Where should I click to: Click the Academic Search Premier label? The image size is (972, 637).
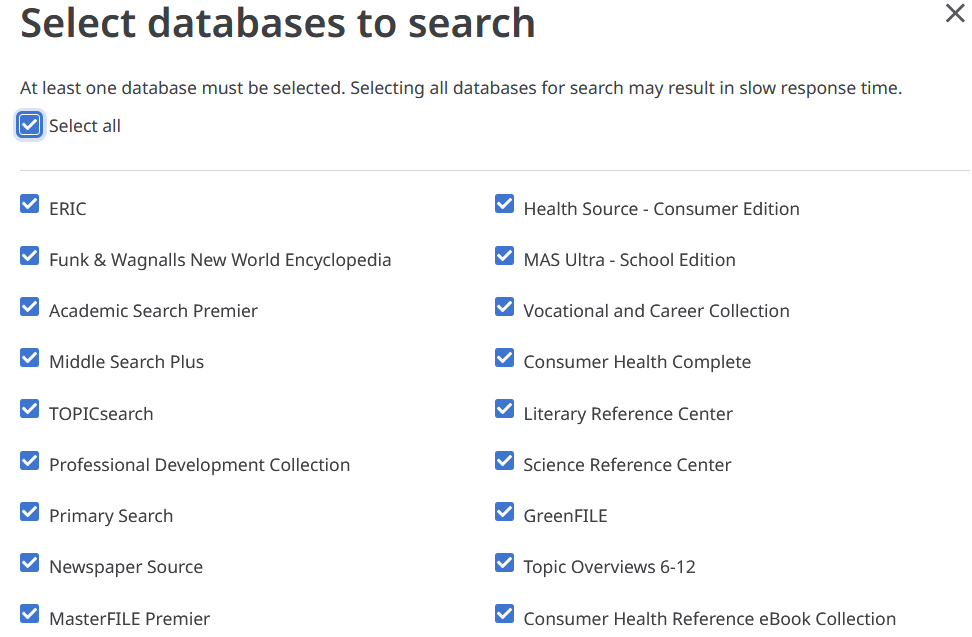pos(153,311)
